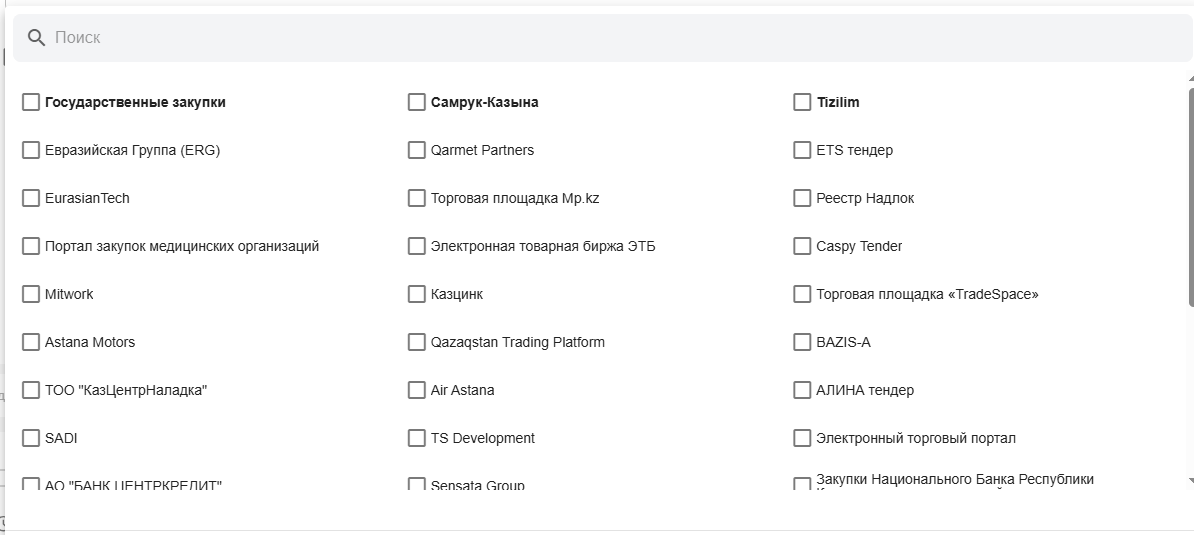Click the Astana Motors label

90,342
